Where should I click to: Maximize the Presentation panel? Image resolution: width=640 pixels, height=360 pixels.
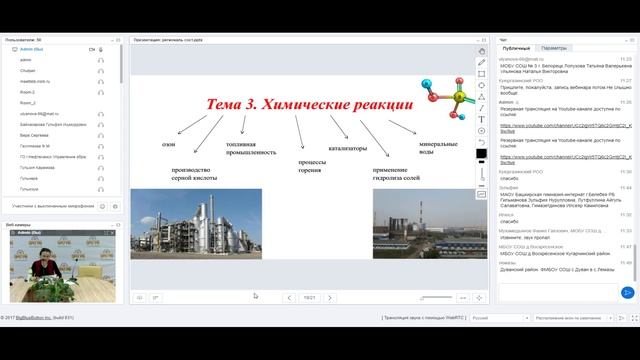484,40
